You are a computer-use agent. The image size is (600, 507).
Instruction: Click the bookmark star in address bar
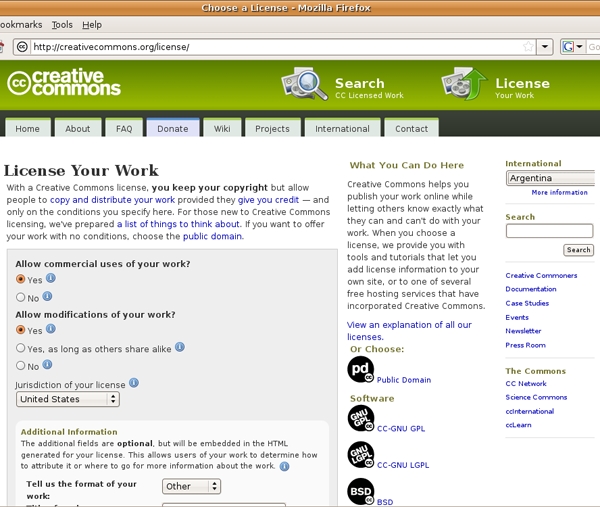click(528, 47)
